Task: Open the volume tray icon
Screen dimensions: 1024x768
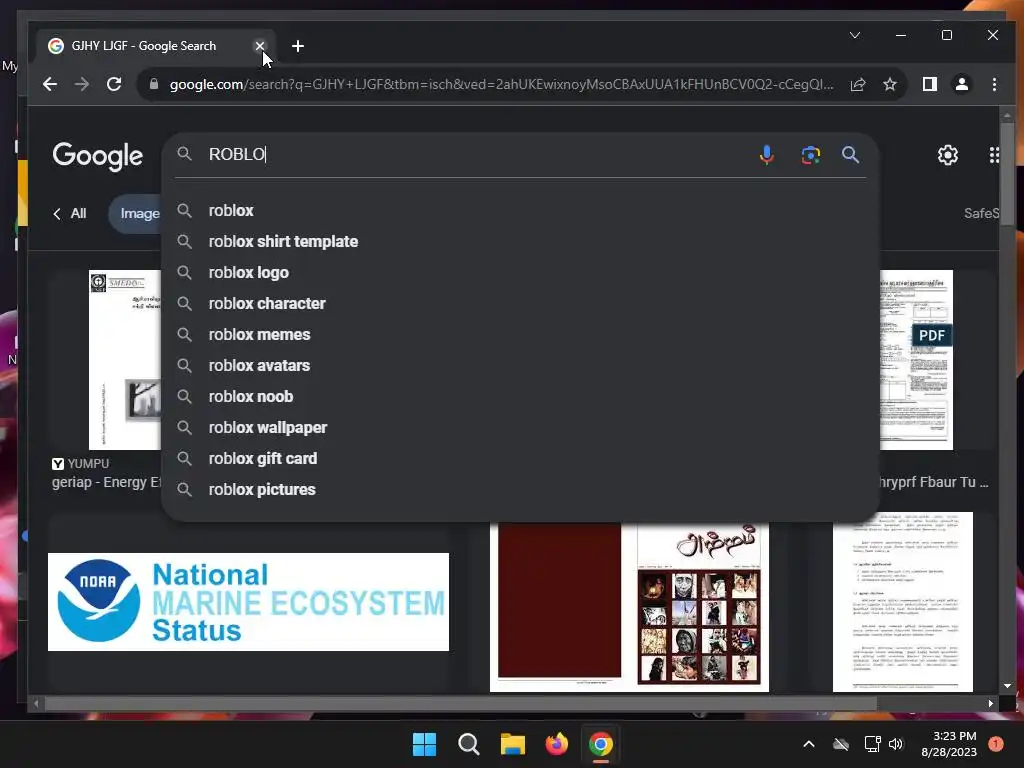Action: (x=896, y=744)
